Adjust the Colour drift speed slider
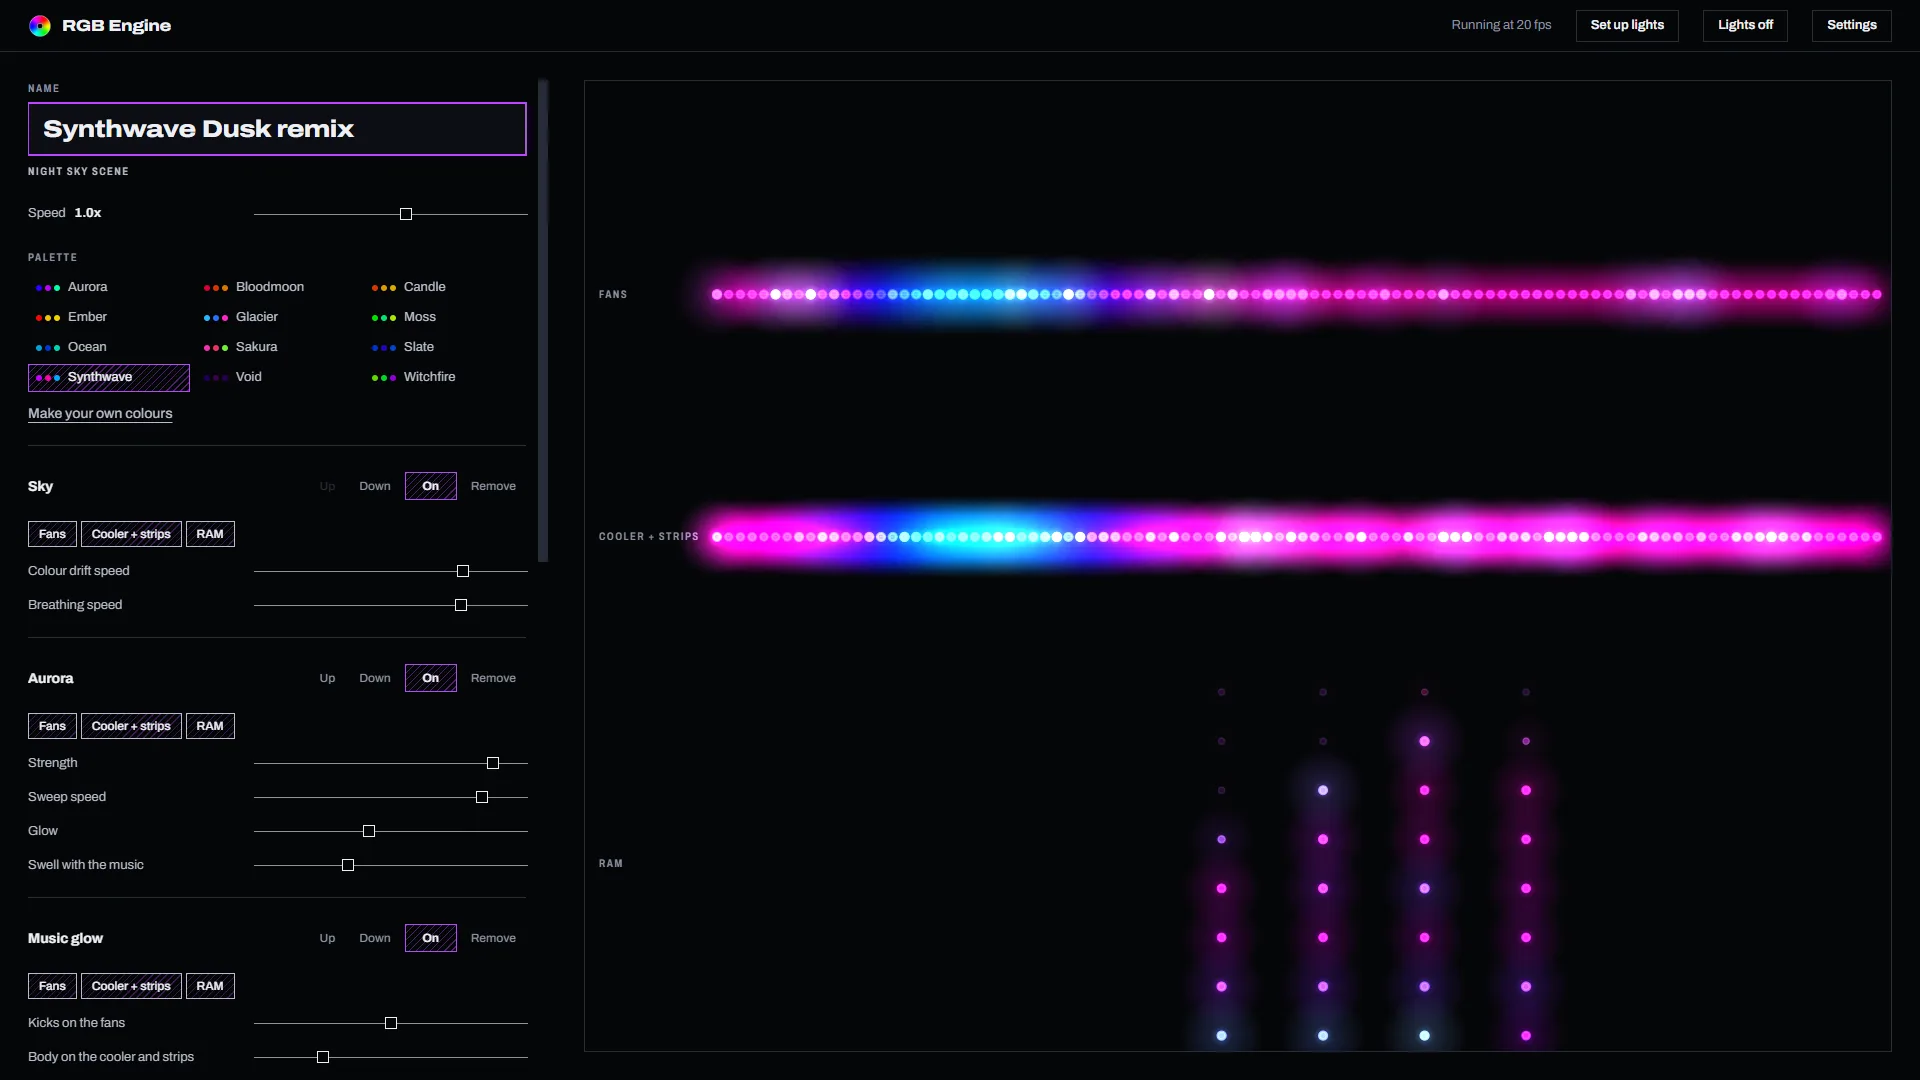Screen dimensions: 1920x1080 [x=463, y=571]
